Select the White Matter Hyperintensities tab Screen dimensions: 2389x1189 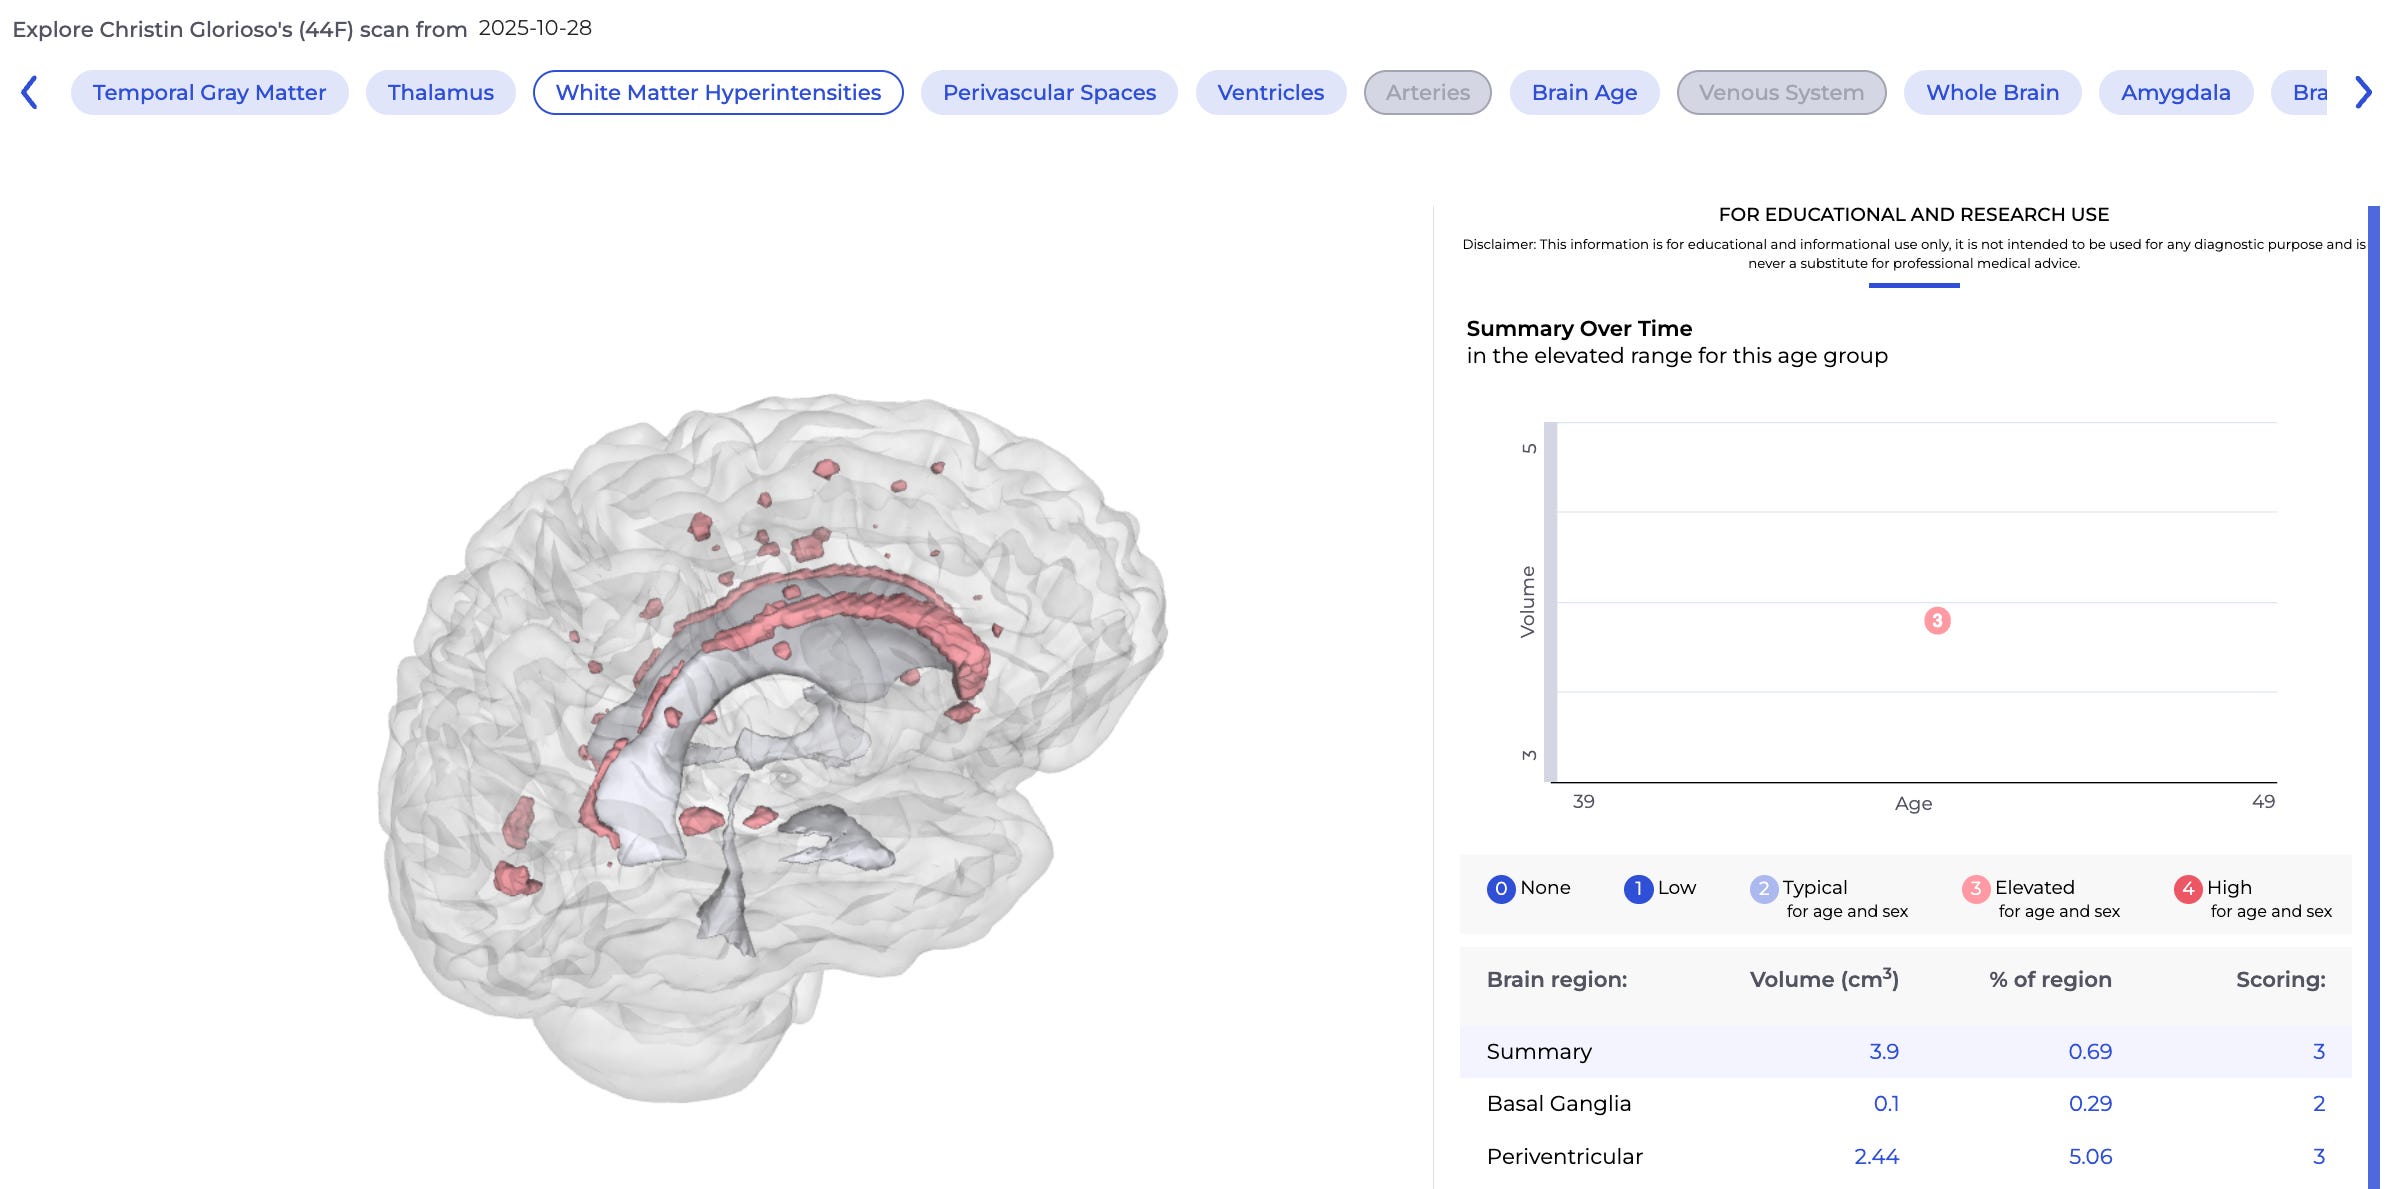point(718,93)
